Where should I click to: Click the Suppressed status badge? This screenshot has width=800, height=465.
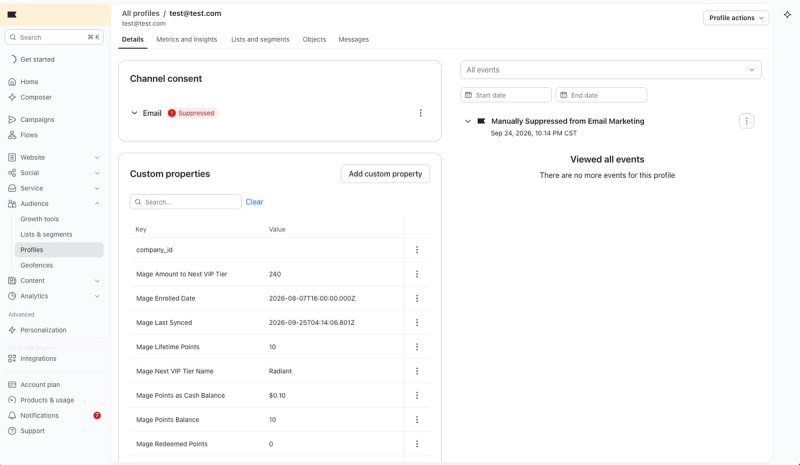pyautogui.click(x=191, y=113)
